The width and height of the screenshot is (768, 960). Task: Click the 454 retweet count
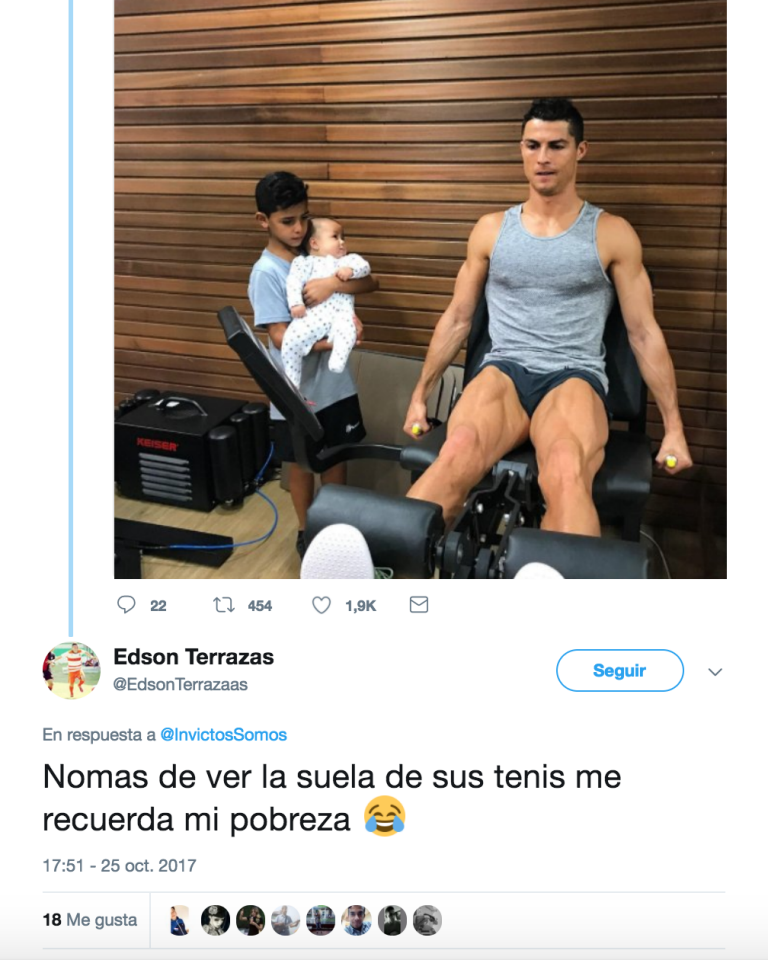pyautogui.click(x=260, y=606)
